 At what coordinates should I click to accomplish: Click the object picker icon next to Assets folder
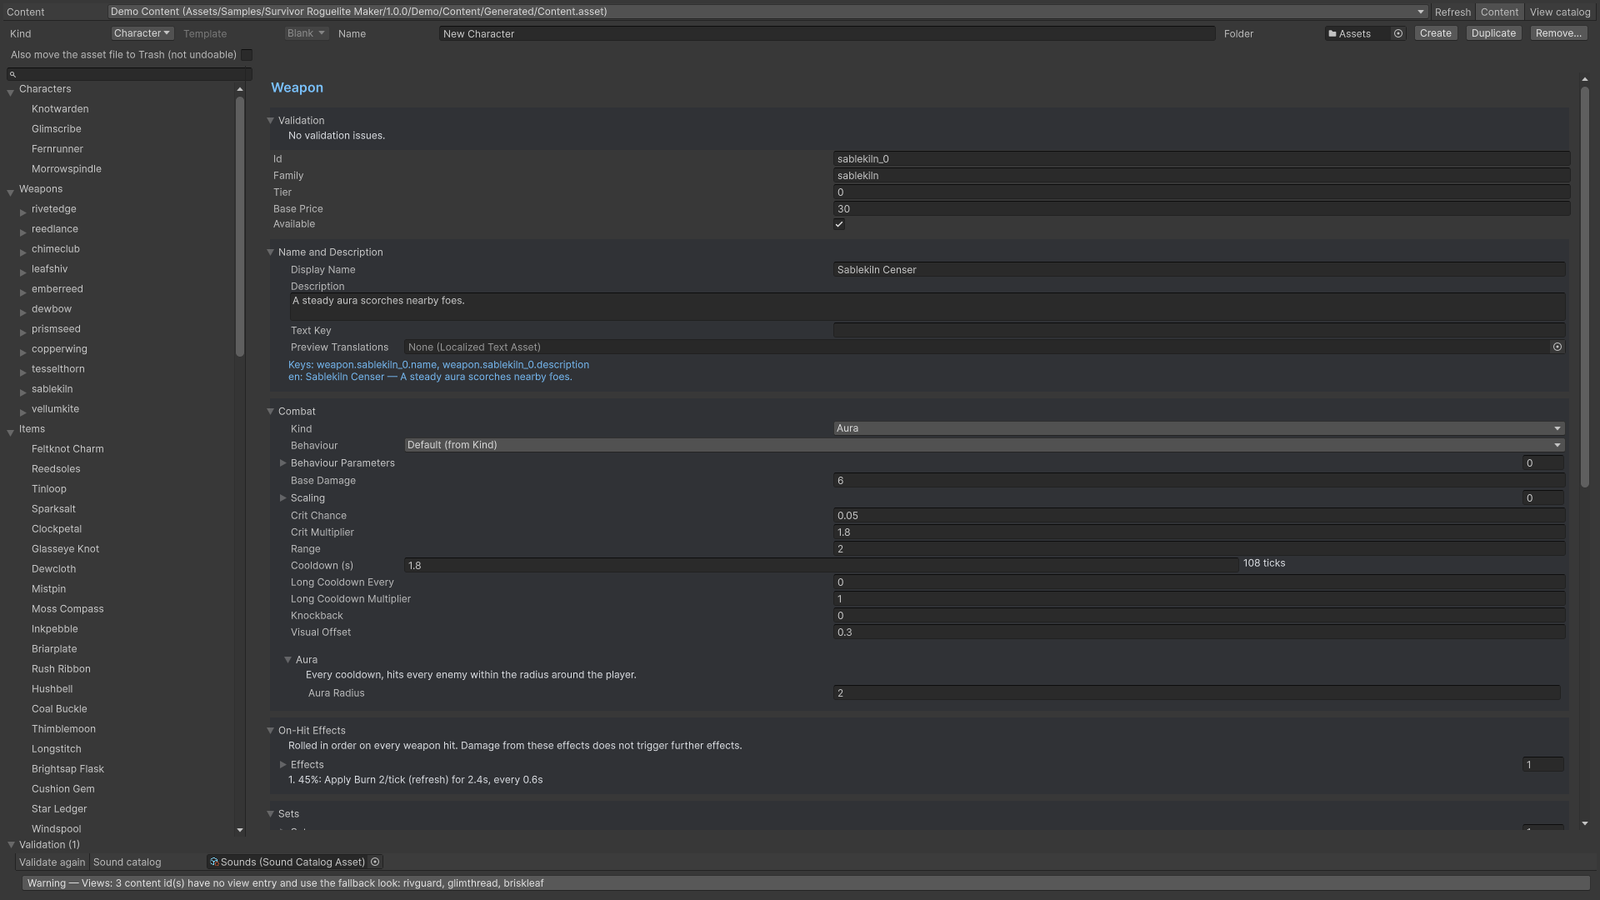click(1398, 33)
